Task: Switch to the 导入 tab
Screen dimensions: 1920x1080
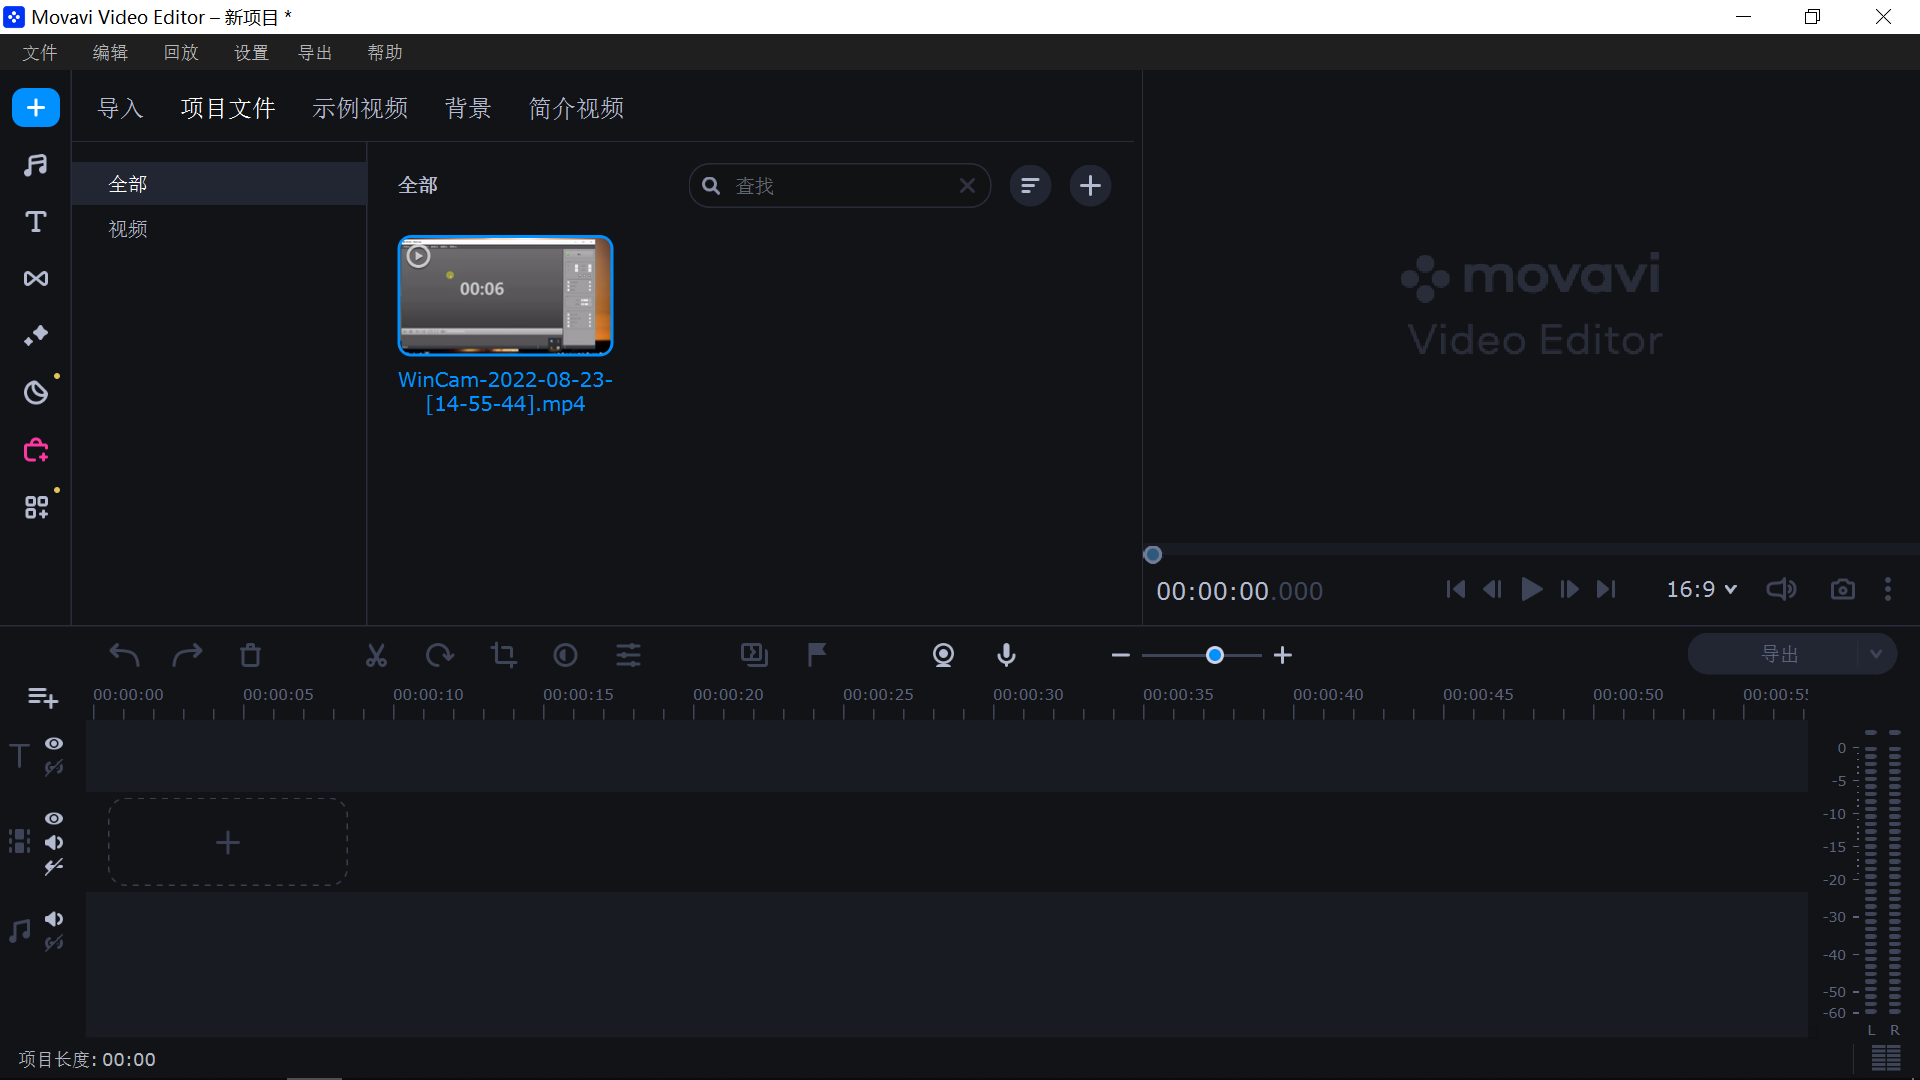Action: 120,108
